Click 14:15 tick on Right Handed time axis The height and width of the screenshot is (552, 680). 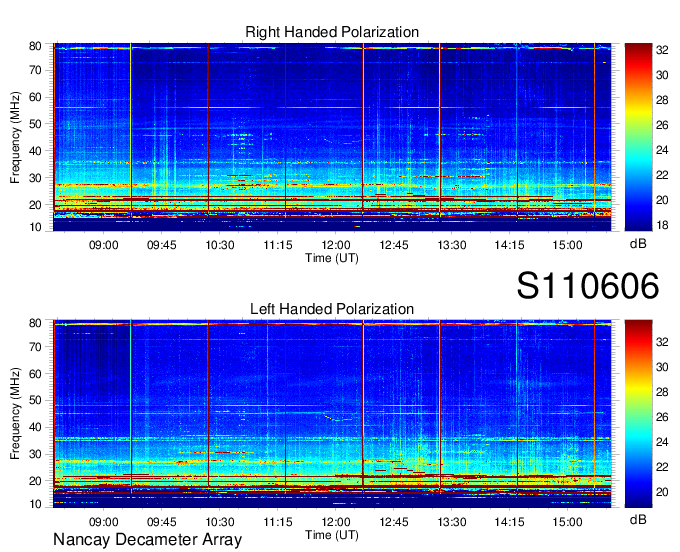click(510, 245)
